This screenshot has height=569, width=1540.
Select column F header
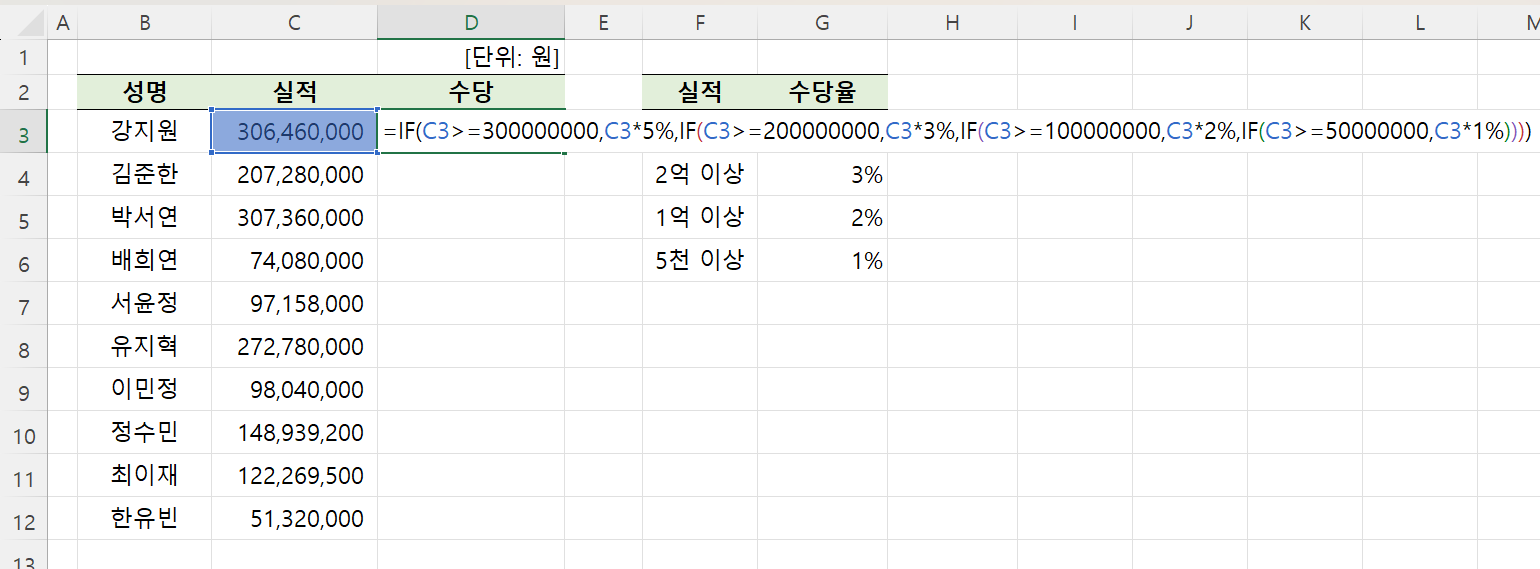click(x=700, y=22)
